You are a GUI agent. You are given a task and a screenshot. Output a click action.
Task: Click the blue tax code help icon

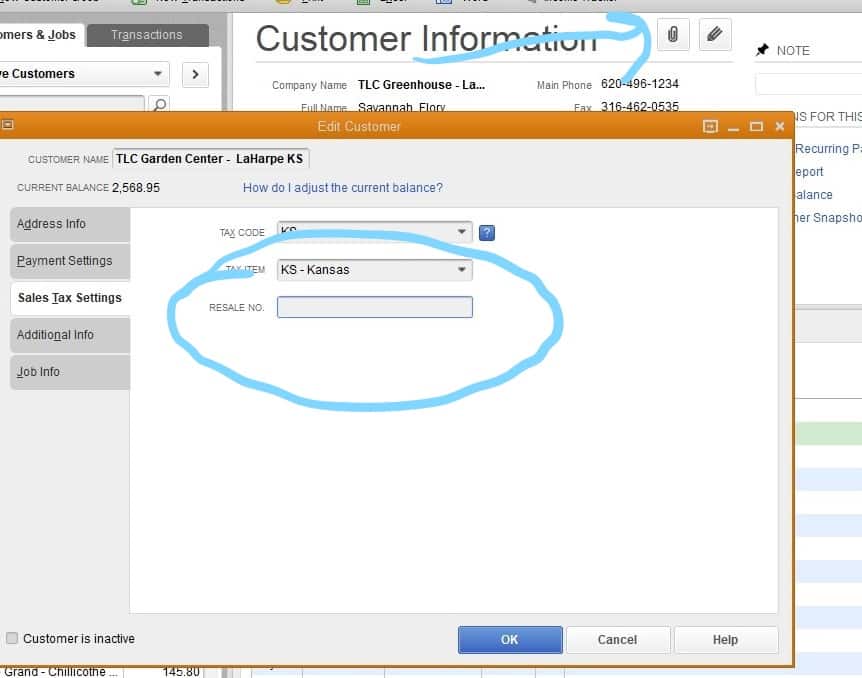pos(487,233)
